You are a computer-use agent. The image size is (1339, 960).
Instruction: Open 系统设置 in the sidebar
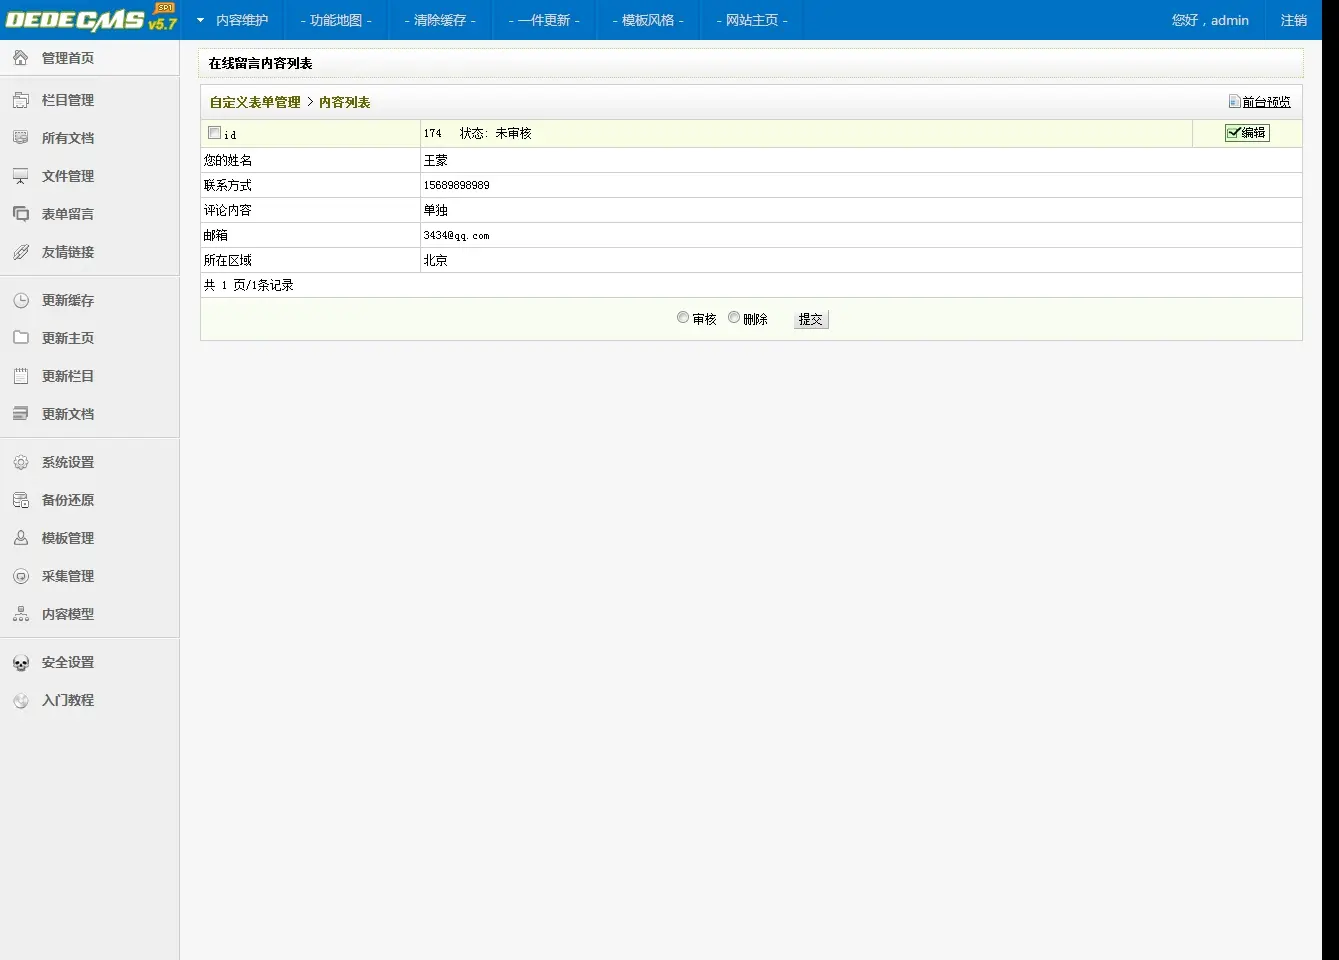(x=68, y=462)
